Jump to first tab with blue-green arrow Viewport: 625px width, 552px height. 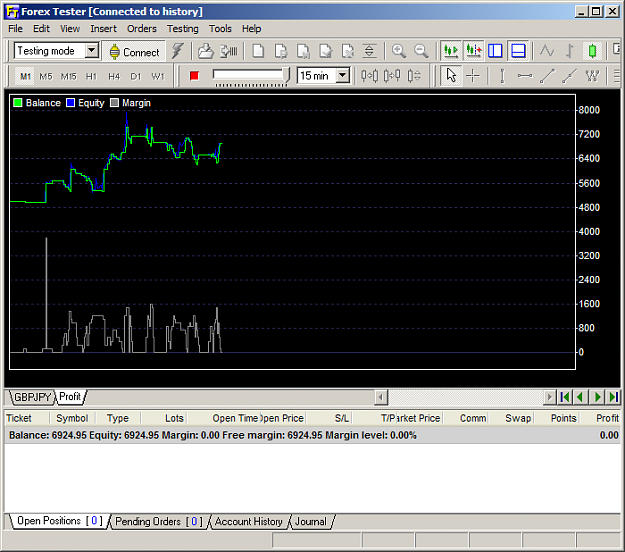(564, 397)
